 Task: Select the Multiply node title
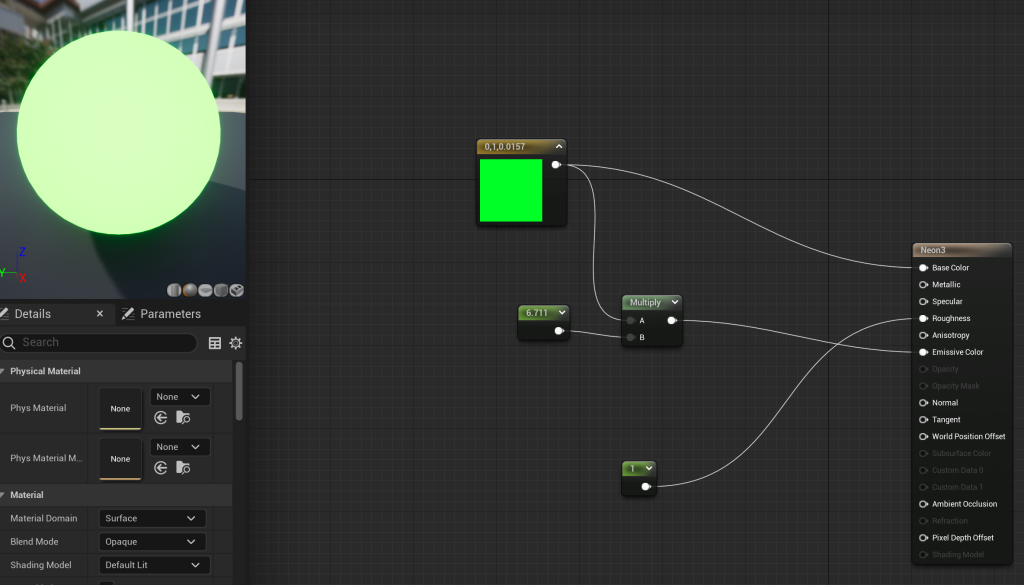(x=645, y=302)
